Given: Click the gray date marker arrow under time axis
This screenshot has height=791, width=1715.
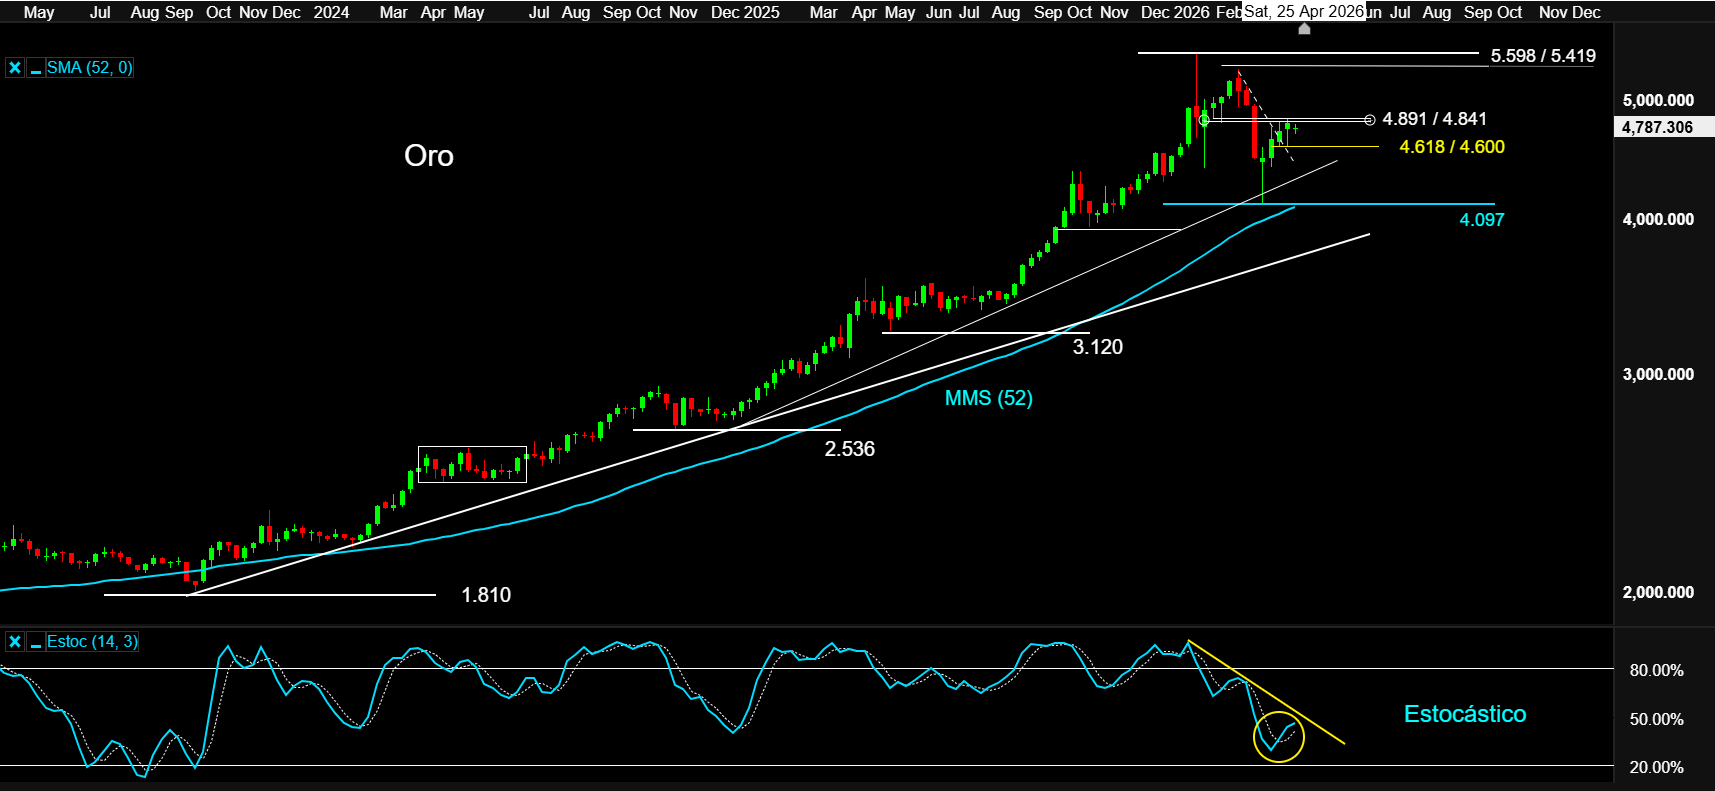Looking at the screenshot, I should 1304,29.
